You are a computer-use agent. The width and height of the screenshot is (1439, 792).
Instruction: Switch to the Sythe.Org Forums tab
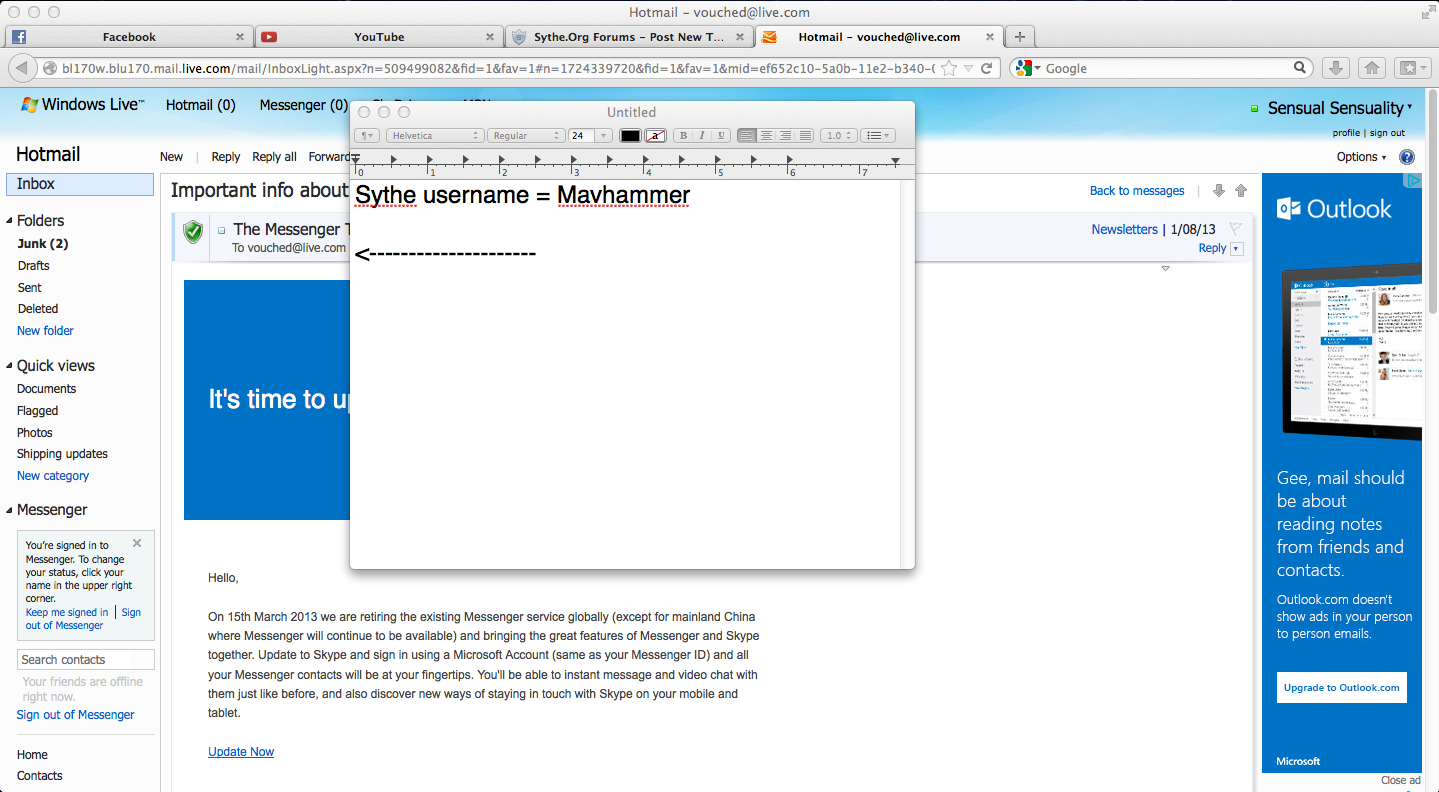point(629,37)
